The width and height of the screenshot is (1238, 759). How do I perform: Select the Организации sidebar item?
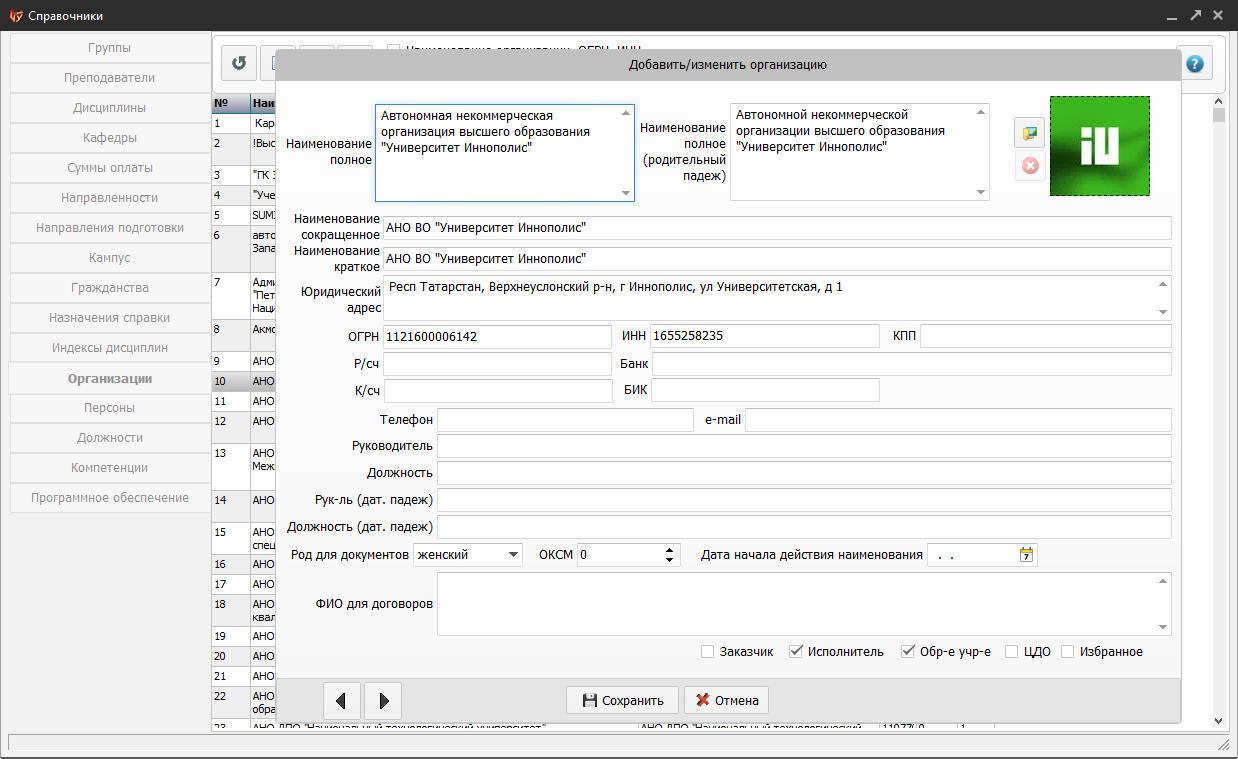point(110,378)
